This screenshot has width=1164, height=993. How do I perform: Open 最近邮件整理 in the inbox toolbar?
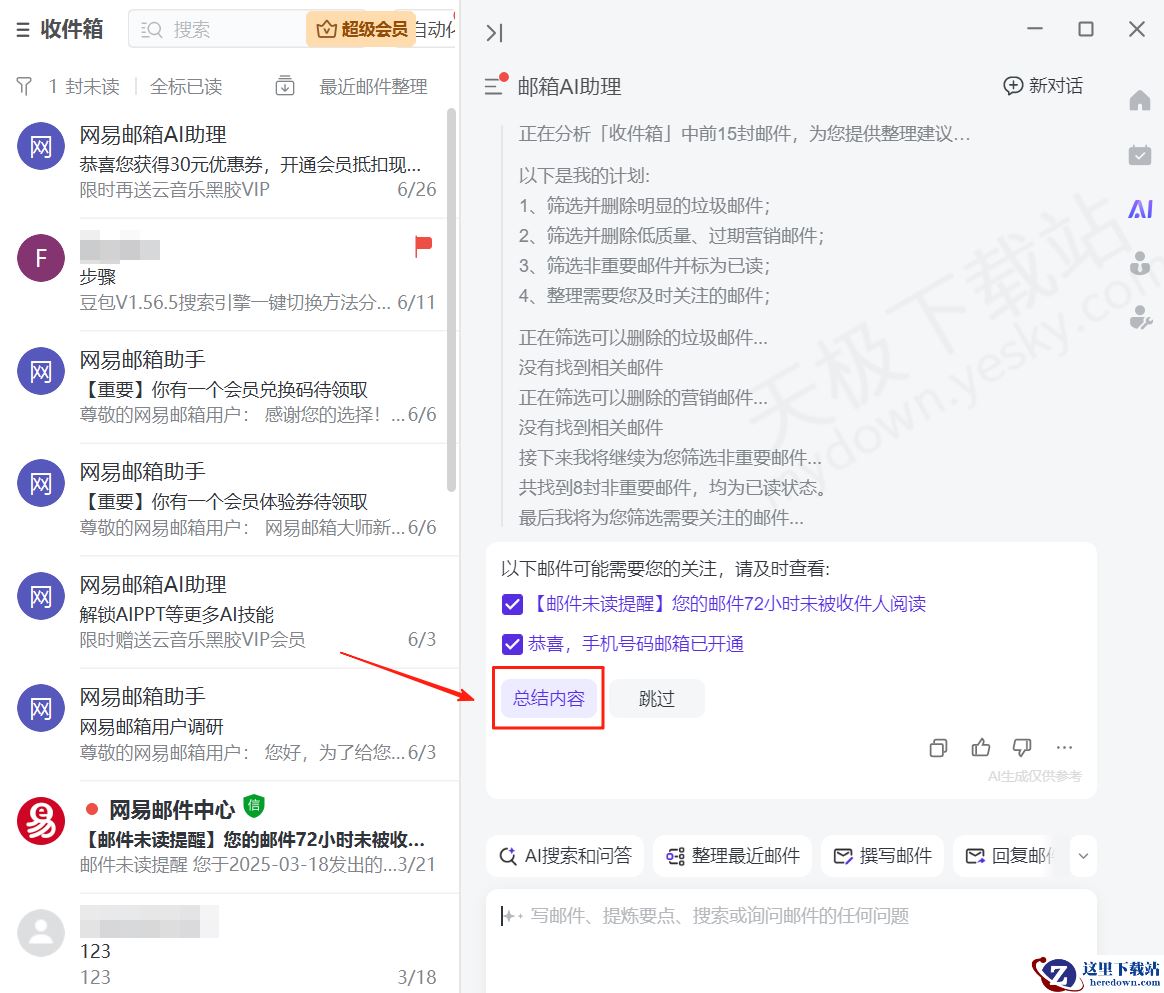click(373, 86)
